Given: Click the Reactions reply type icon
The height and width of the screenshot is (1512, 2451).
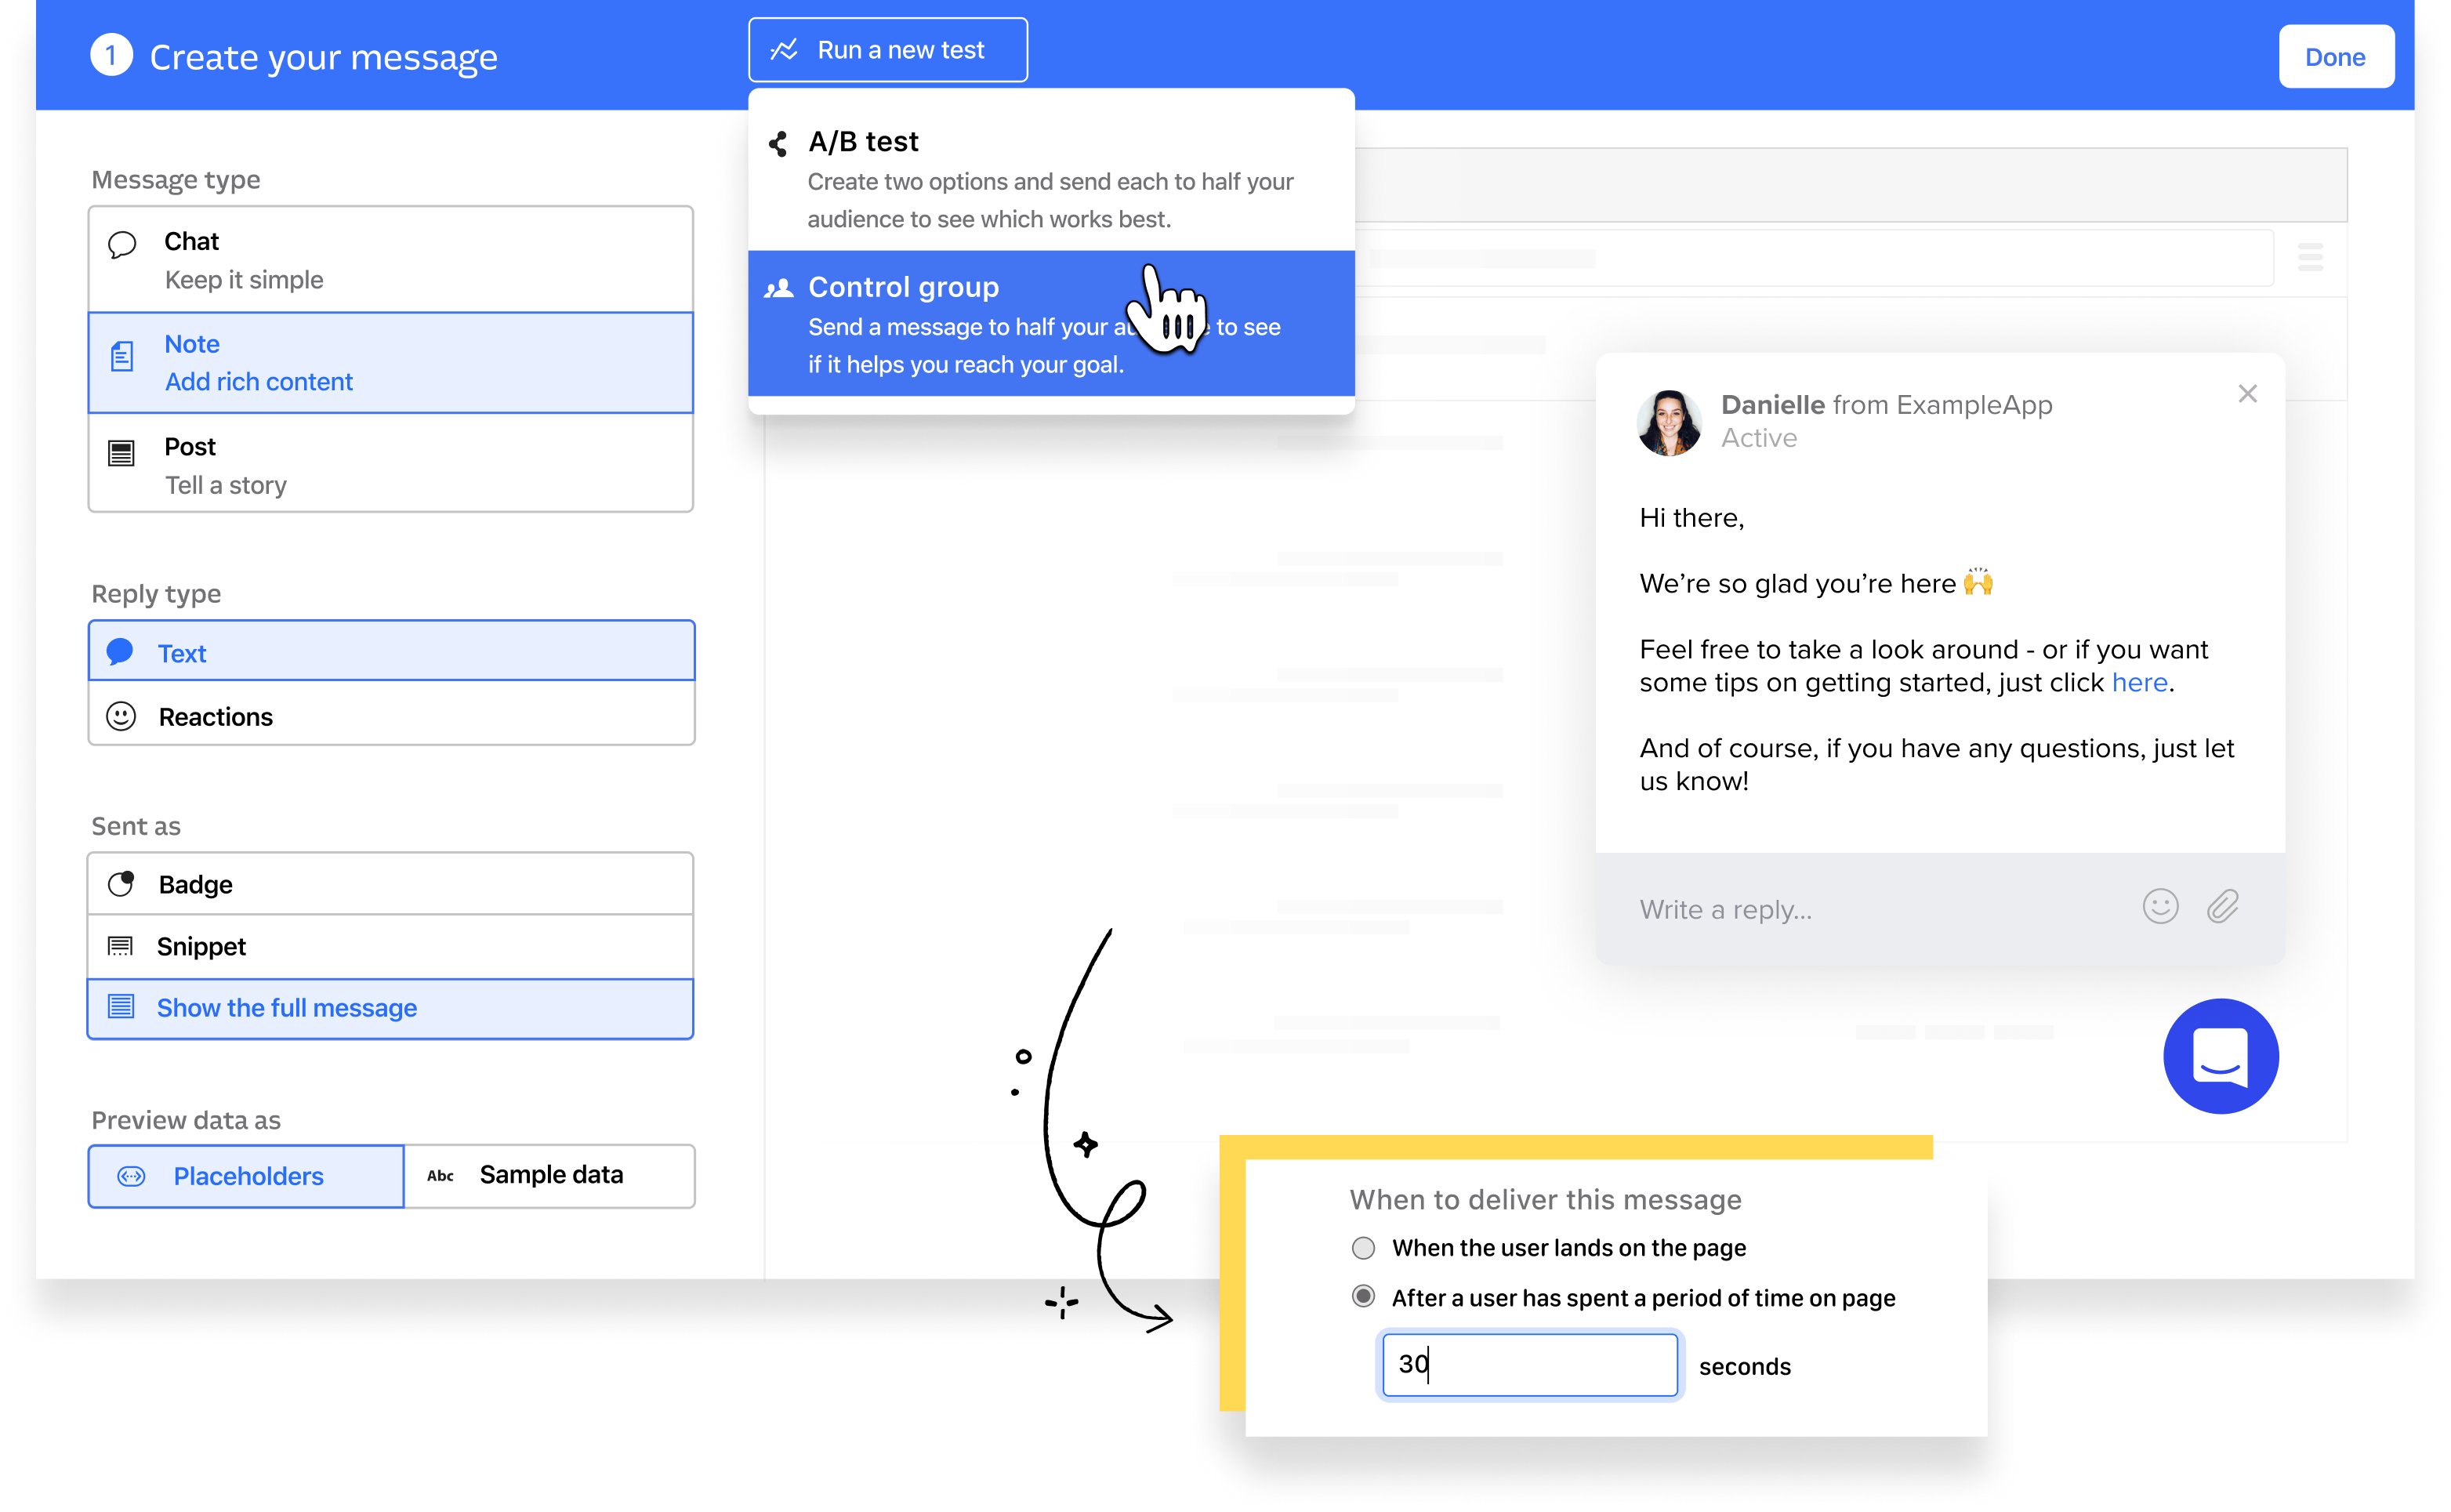Looking at the screenshot, I should [x=122, y=717].
